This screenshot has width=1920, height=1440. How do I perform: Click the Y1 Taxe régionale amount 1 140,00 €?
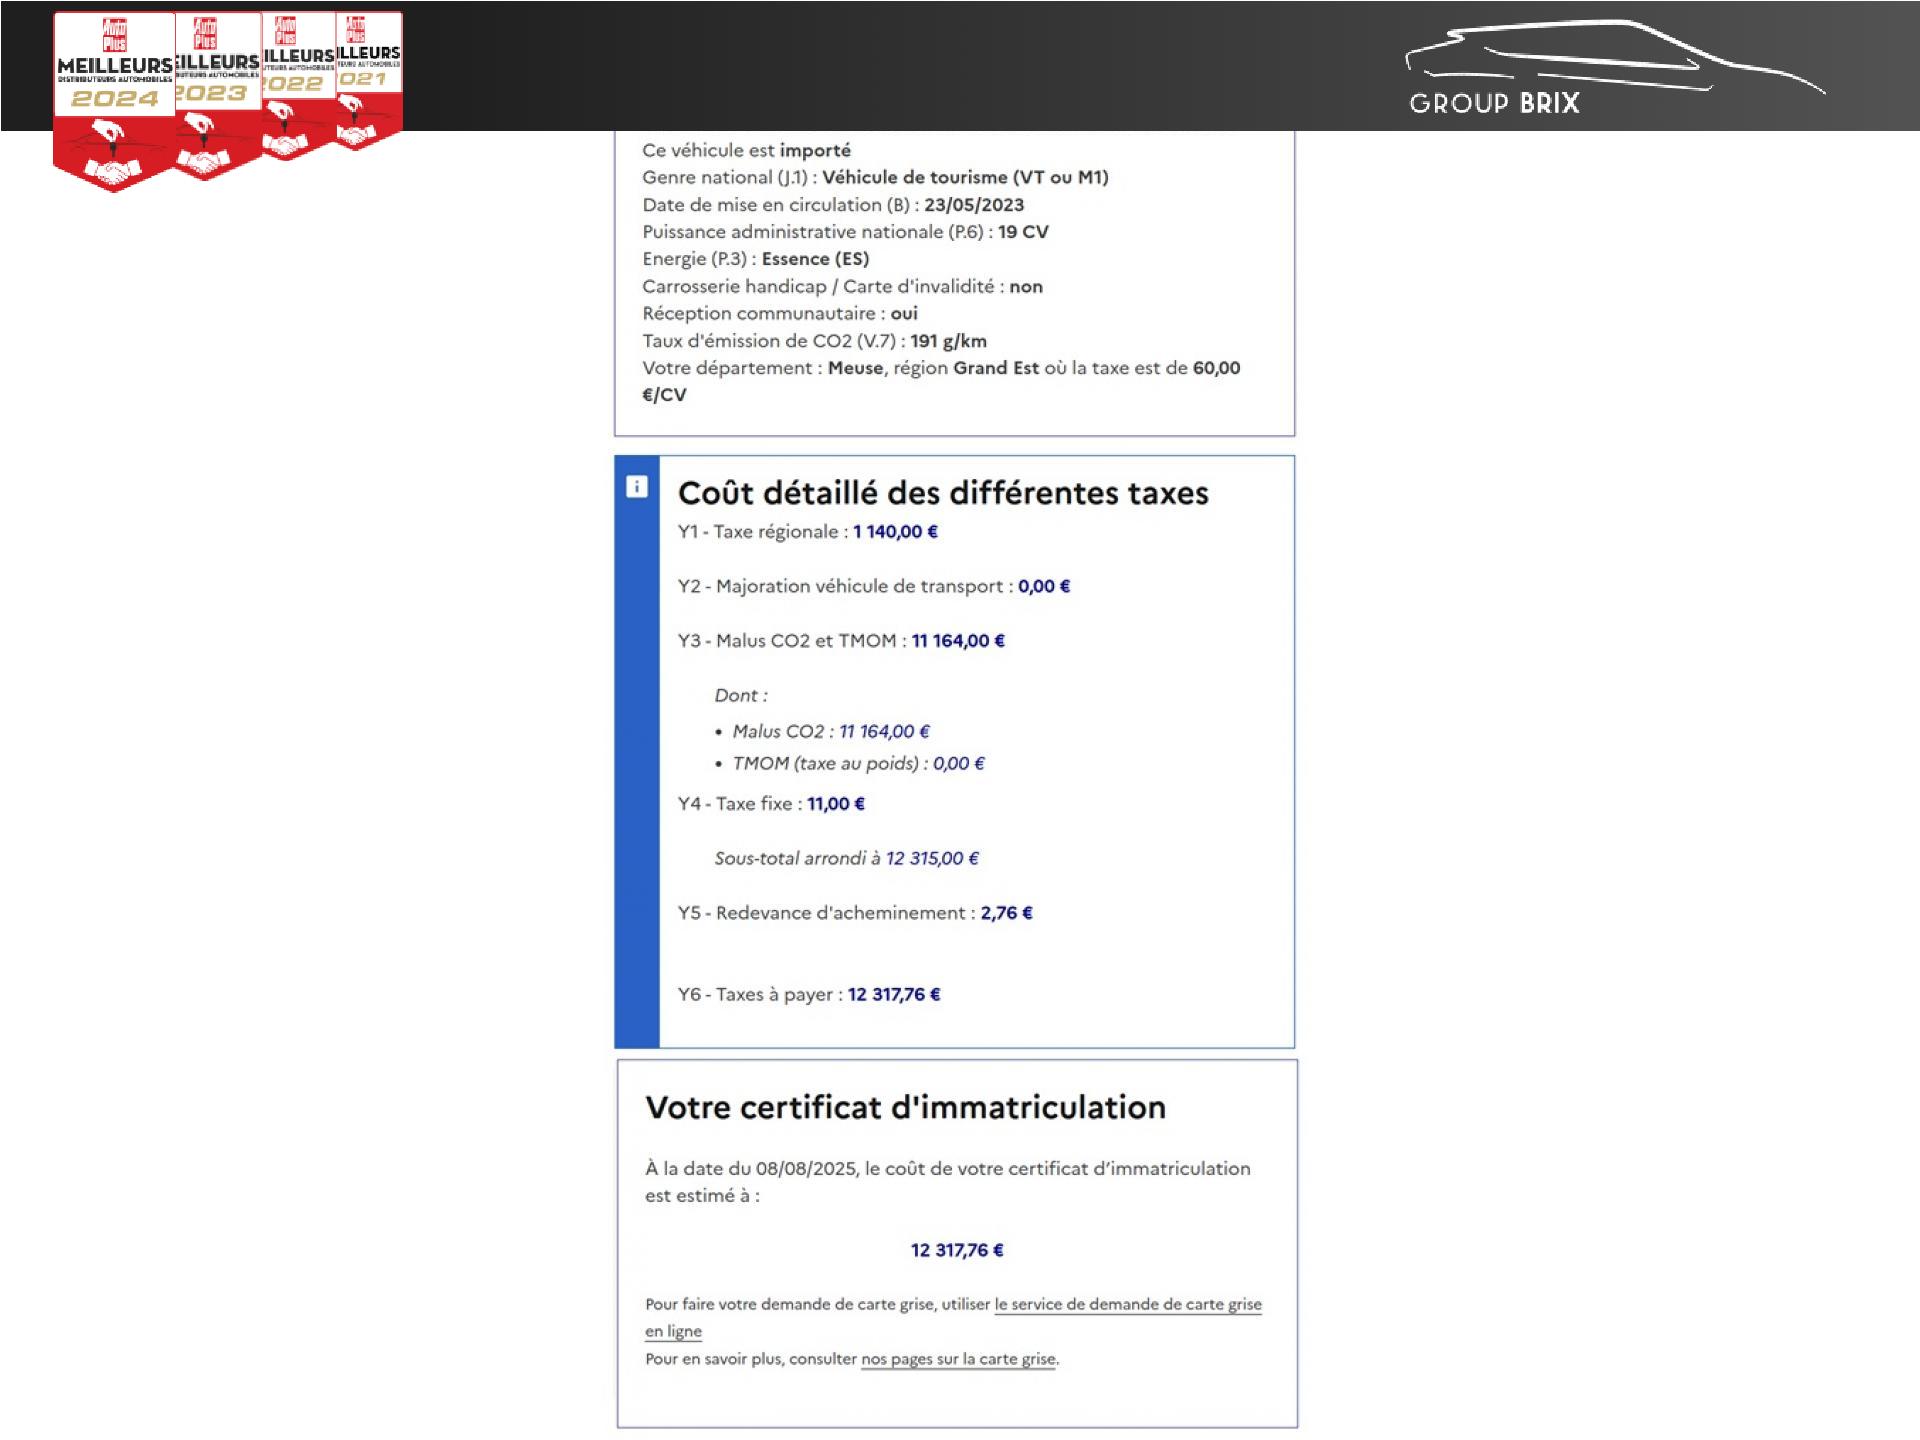point(895,532)
